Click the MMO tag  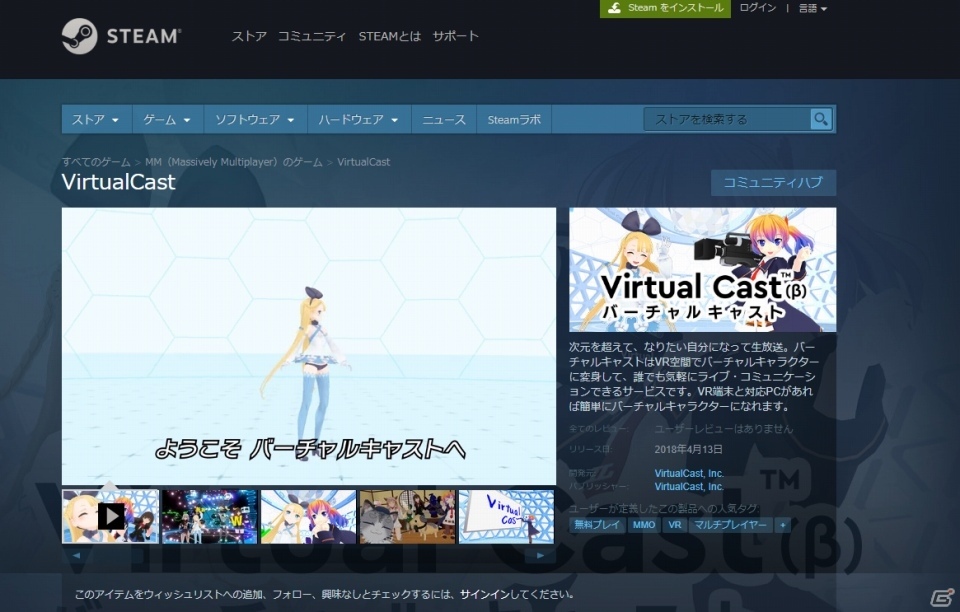(x=643, y=525)
